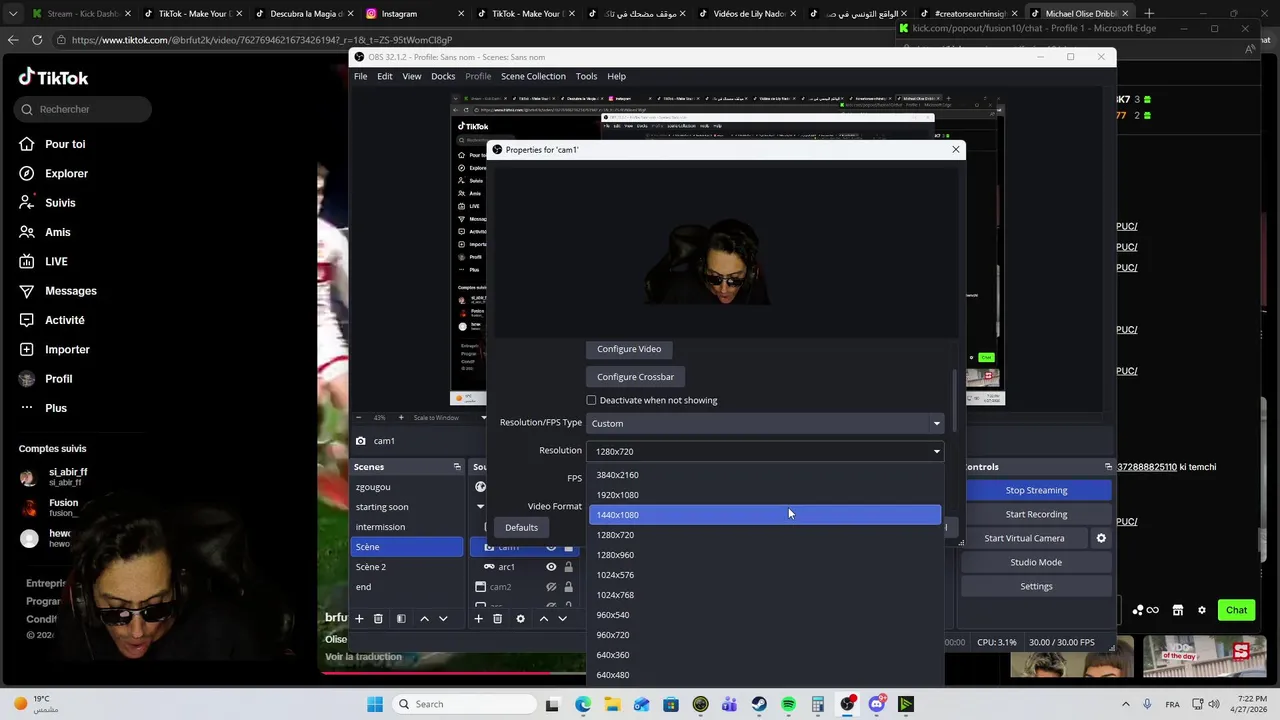Add a new source with the plus icon
The image size is (1280, 720).
tap(478, 619)
